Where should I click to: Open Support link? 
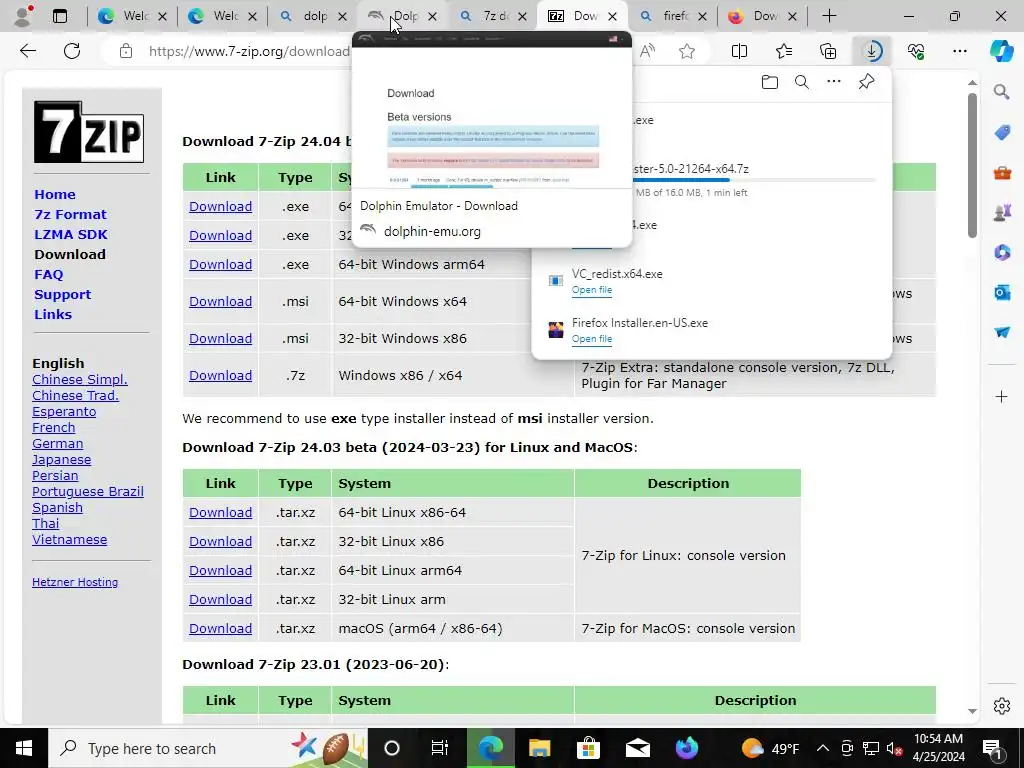[63, 295]
